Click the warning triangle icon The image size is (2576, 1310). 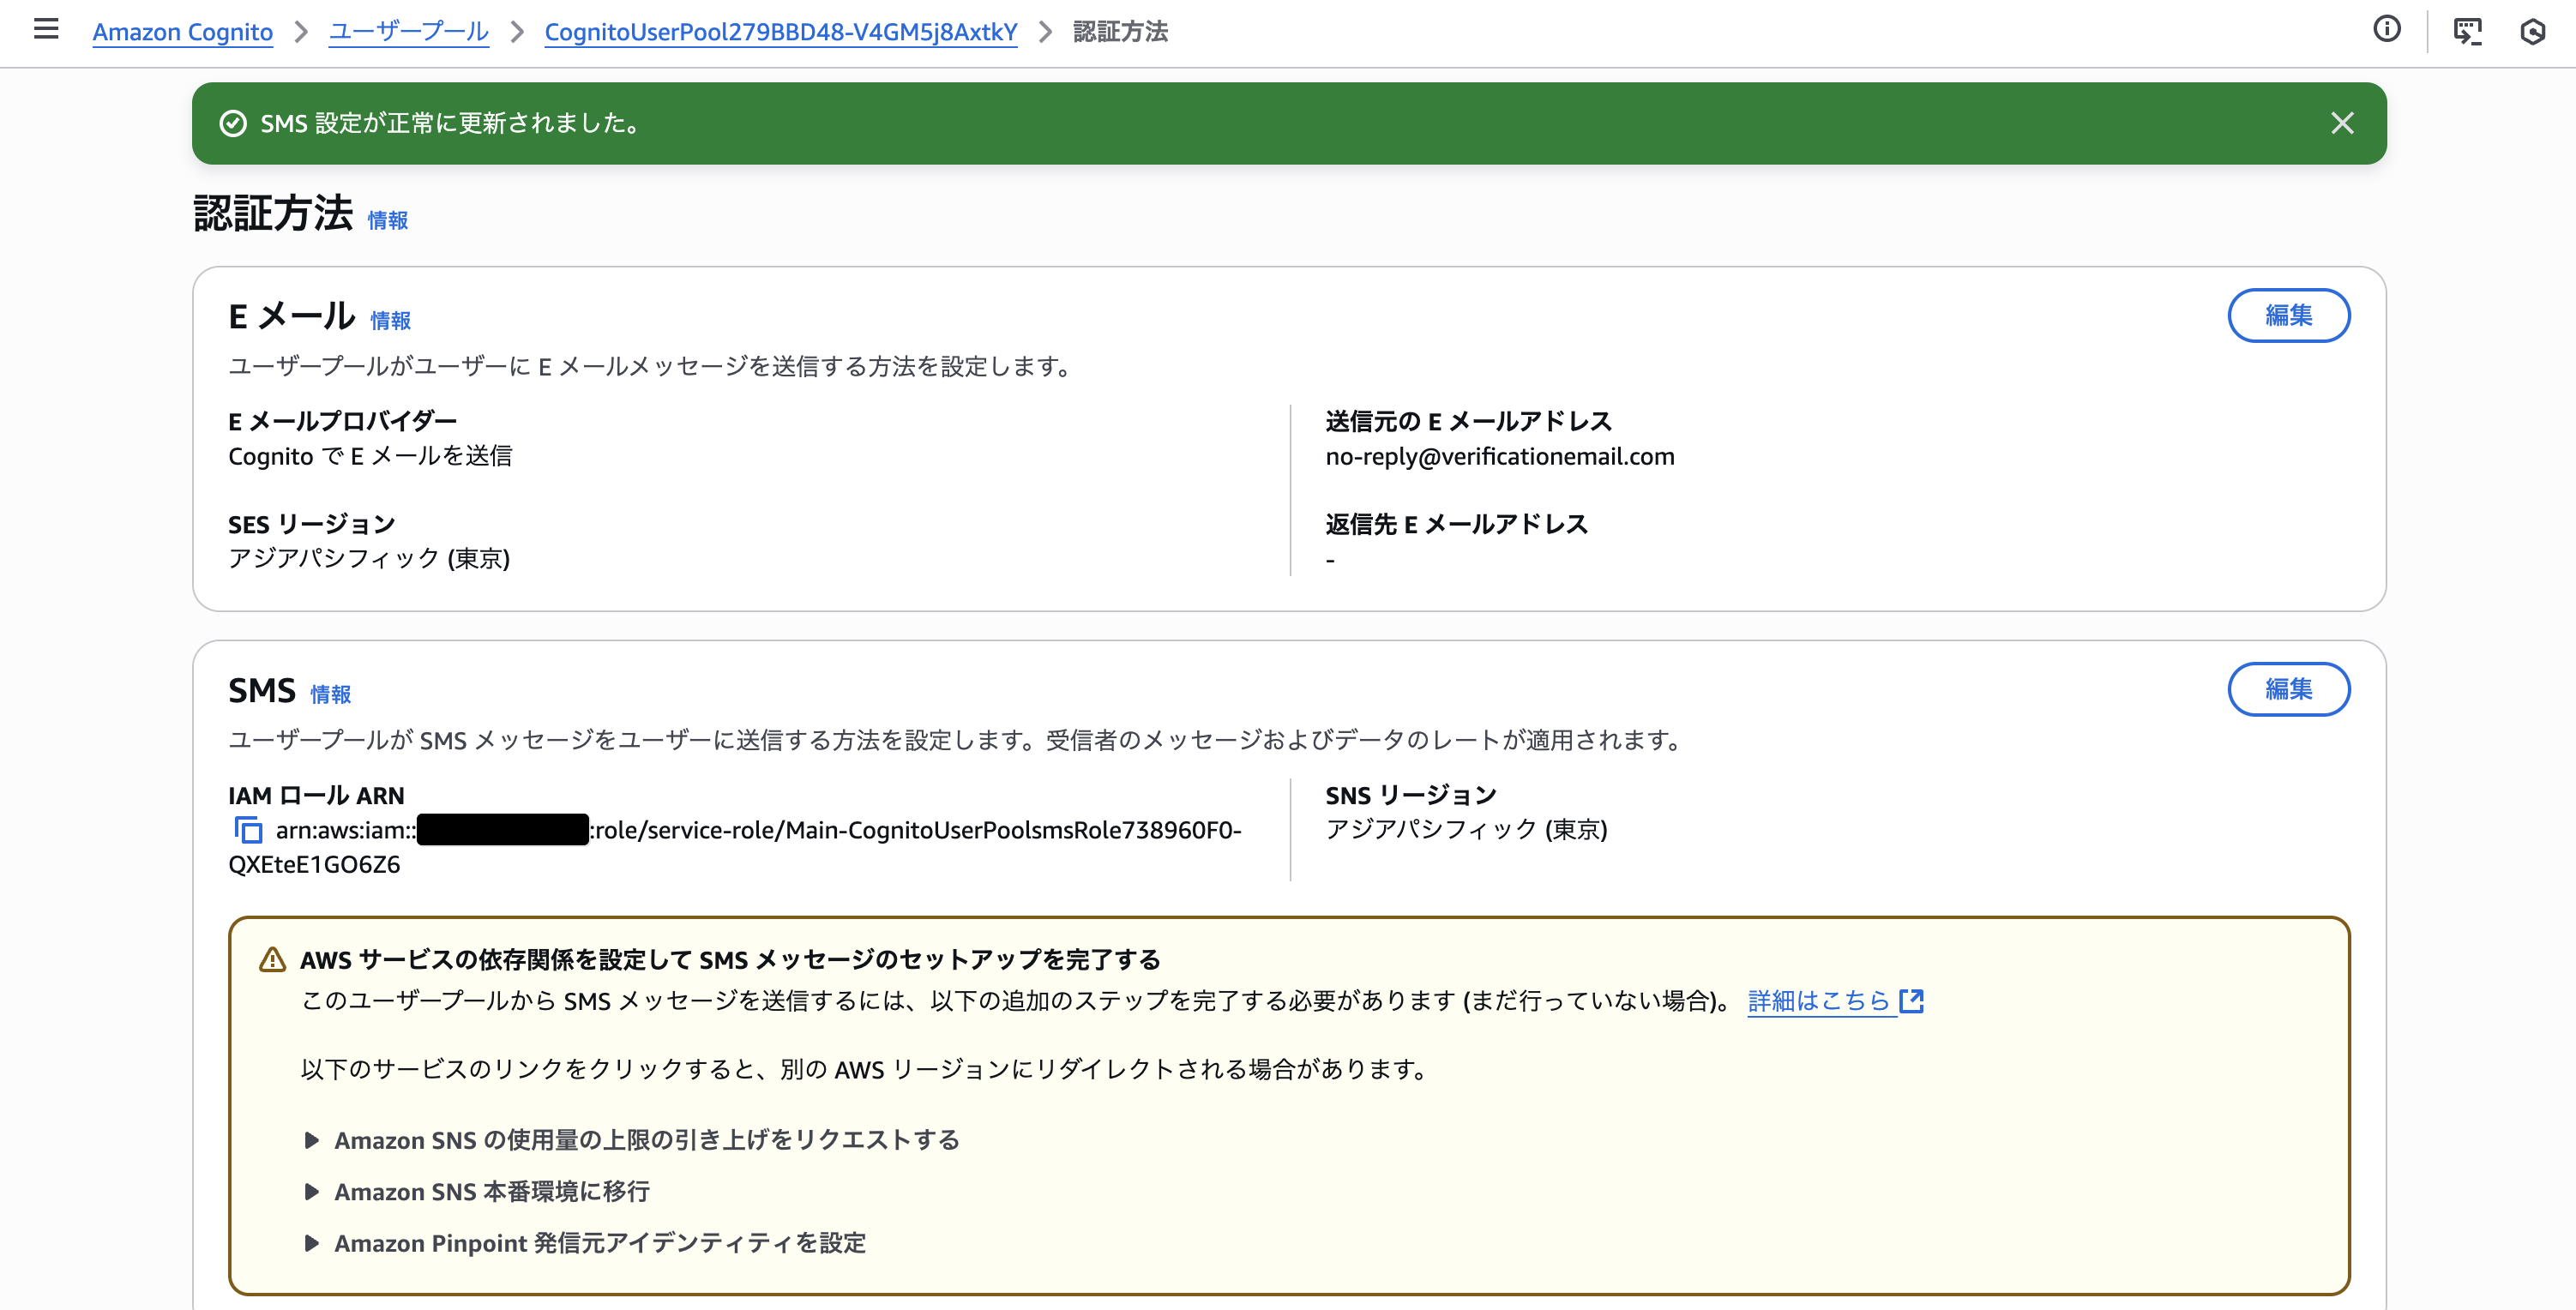(x=272, y=960)
